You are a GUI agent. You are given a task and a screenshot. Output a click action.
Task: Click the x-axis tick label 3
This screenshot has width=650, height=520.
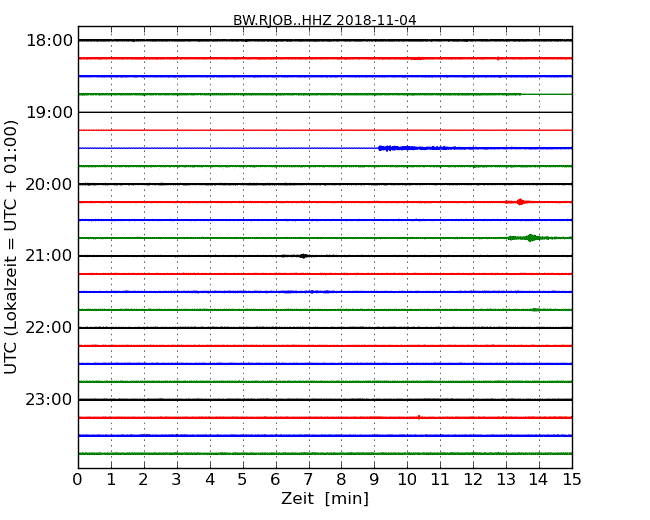pyautogui.click(x=176, y=480)
